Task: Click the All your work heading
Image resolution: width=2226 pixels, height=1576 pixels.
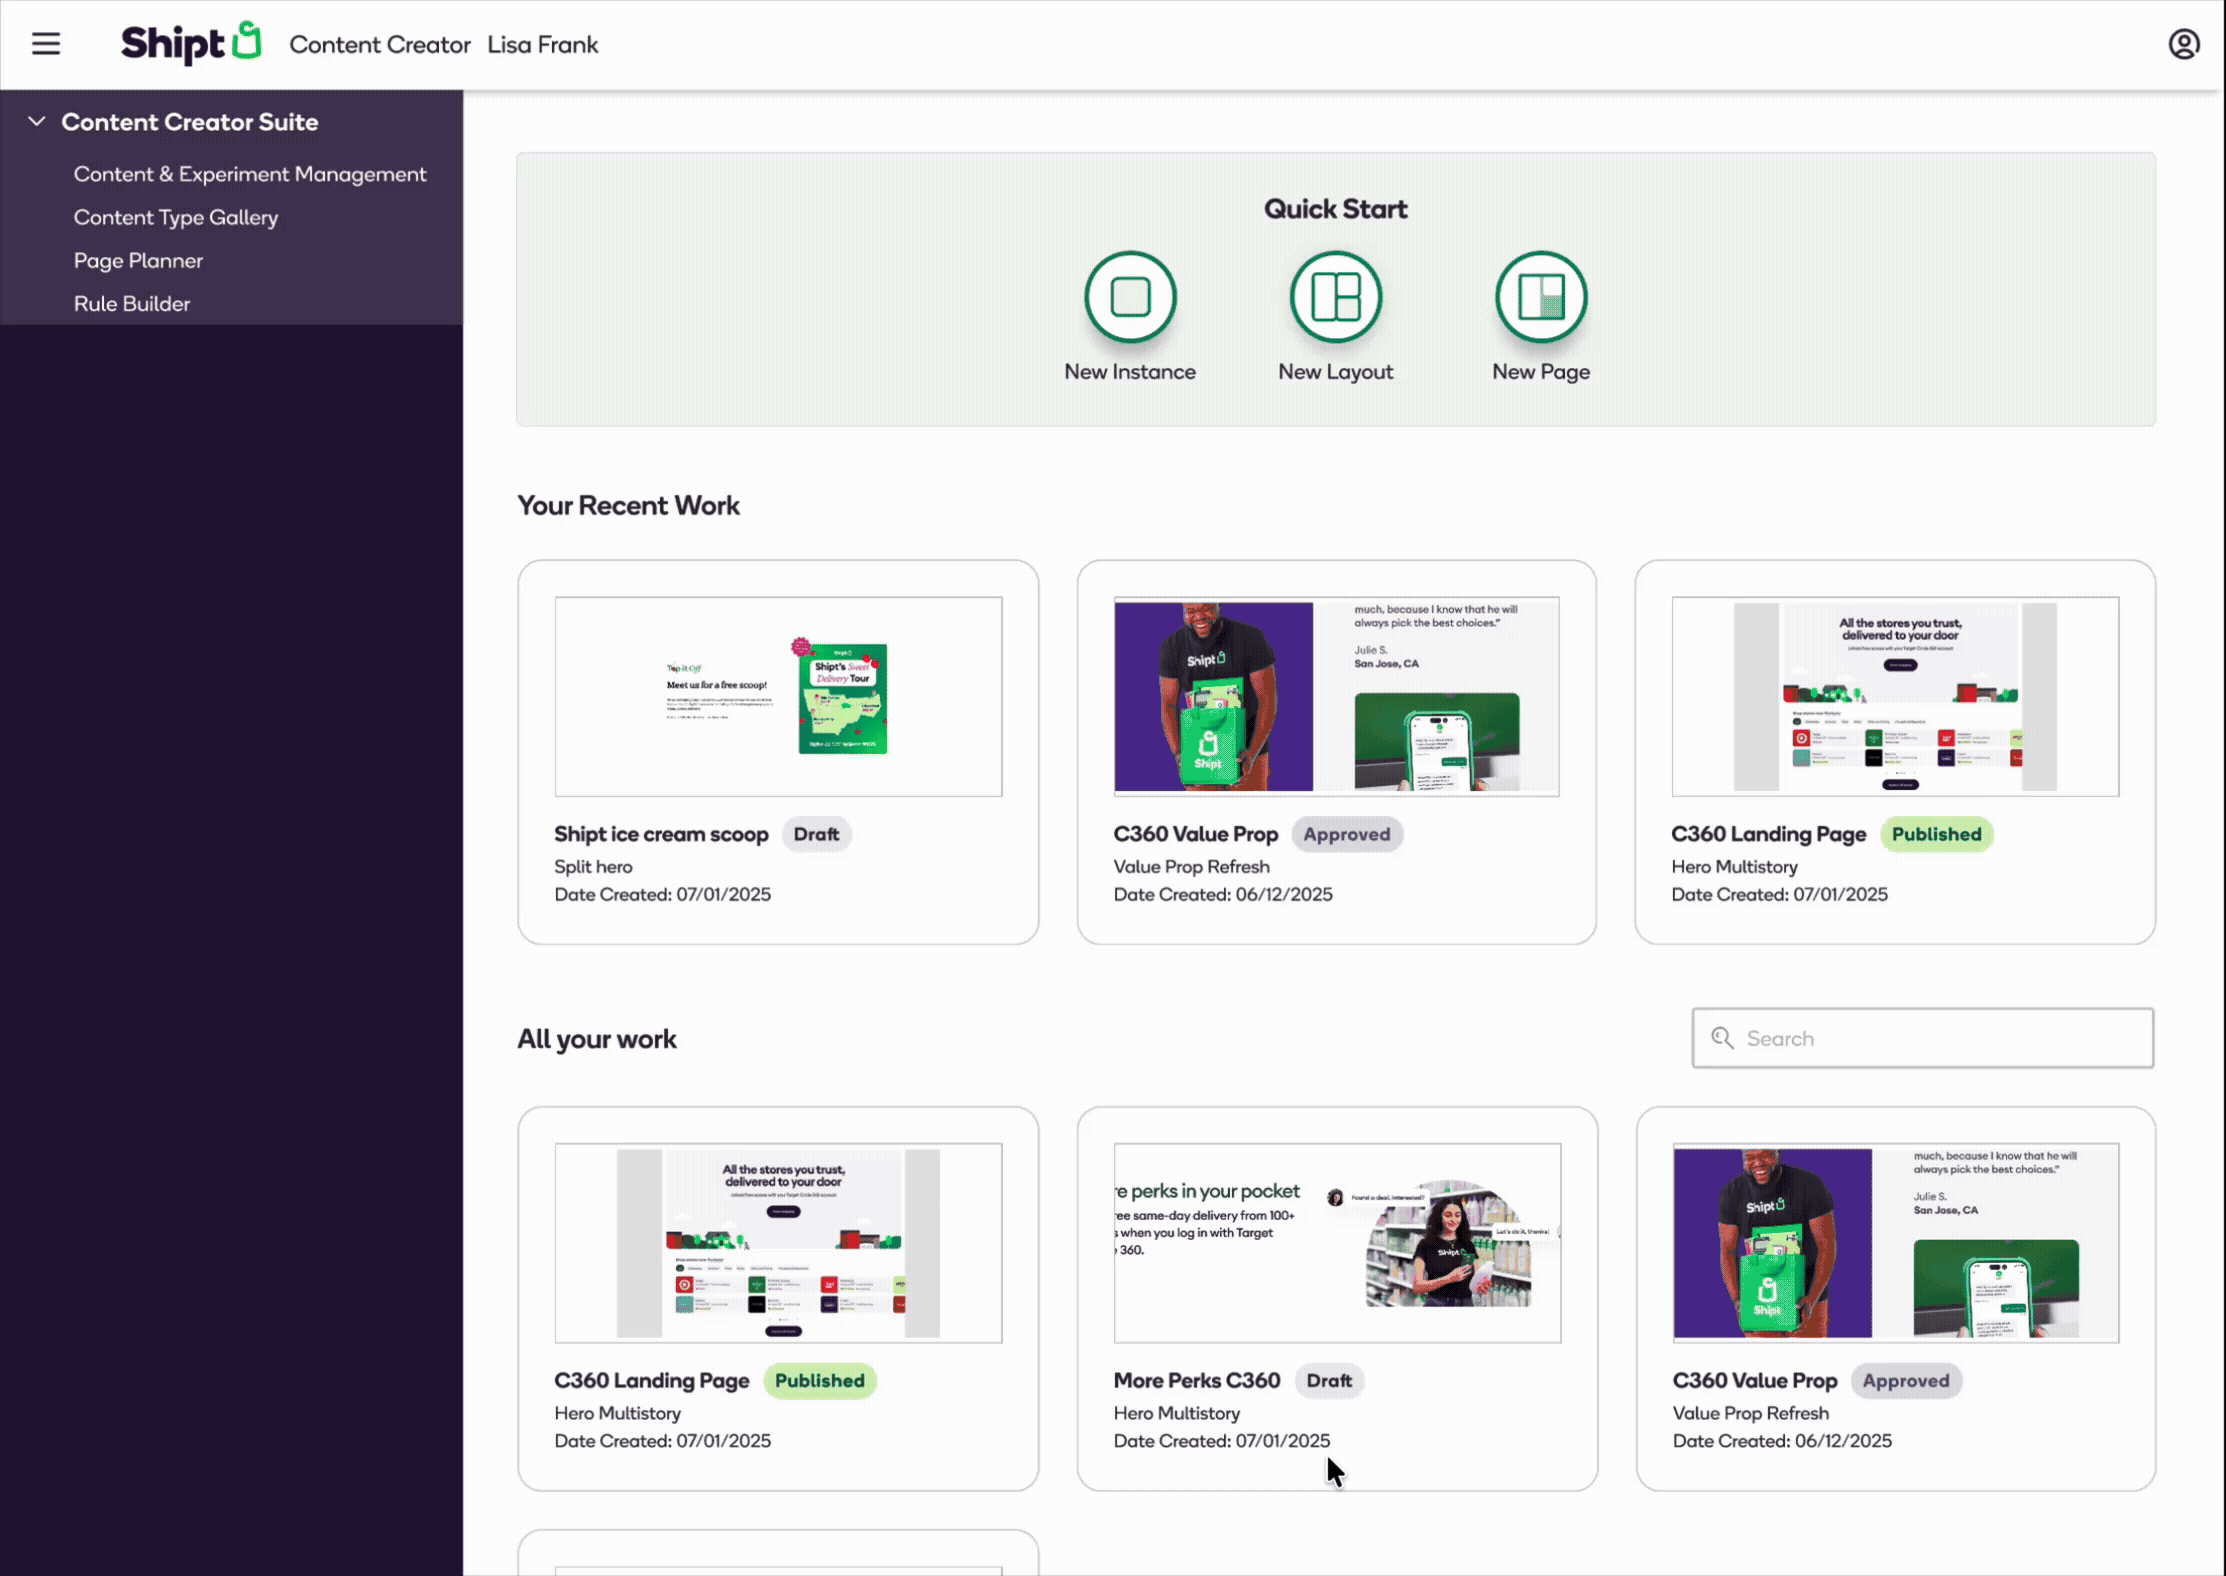Action: click(x=597, y=1039)
